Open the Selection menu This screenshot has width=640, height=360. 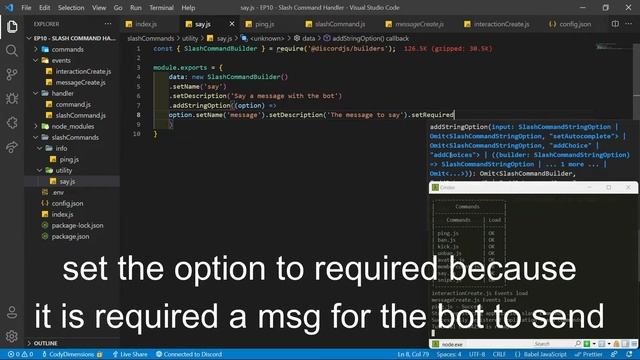click(x=71, y=8)
